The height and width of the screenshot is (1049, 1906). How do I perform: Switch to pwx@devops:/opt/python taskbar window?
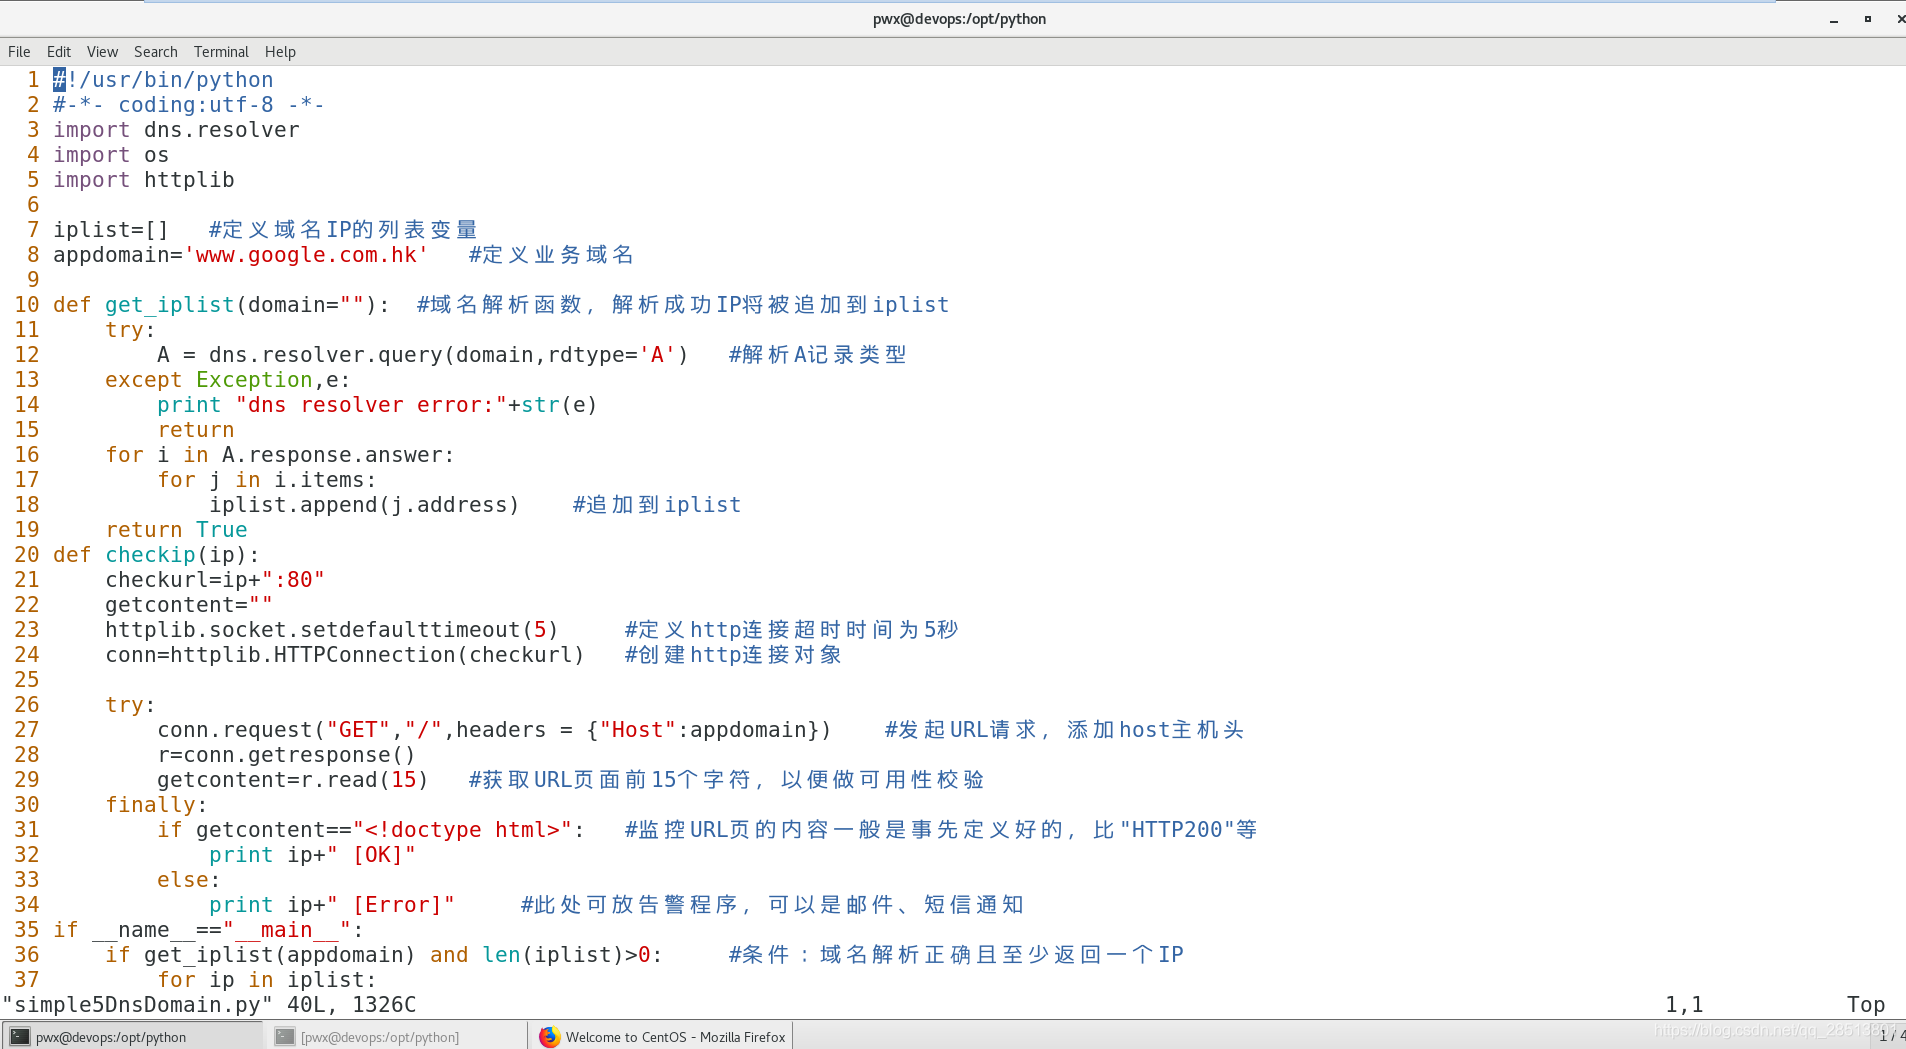132,1036
